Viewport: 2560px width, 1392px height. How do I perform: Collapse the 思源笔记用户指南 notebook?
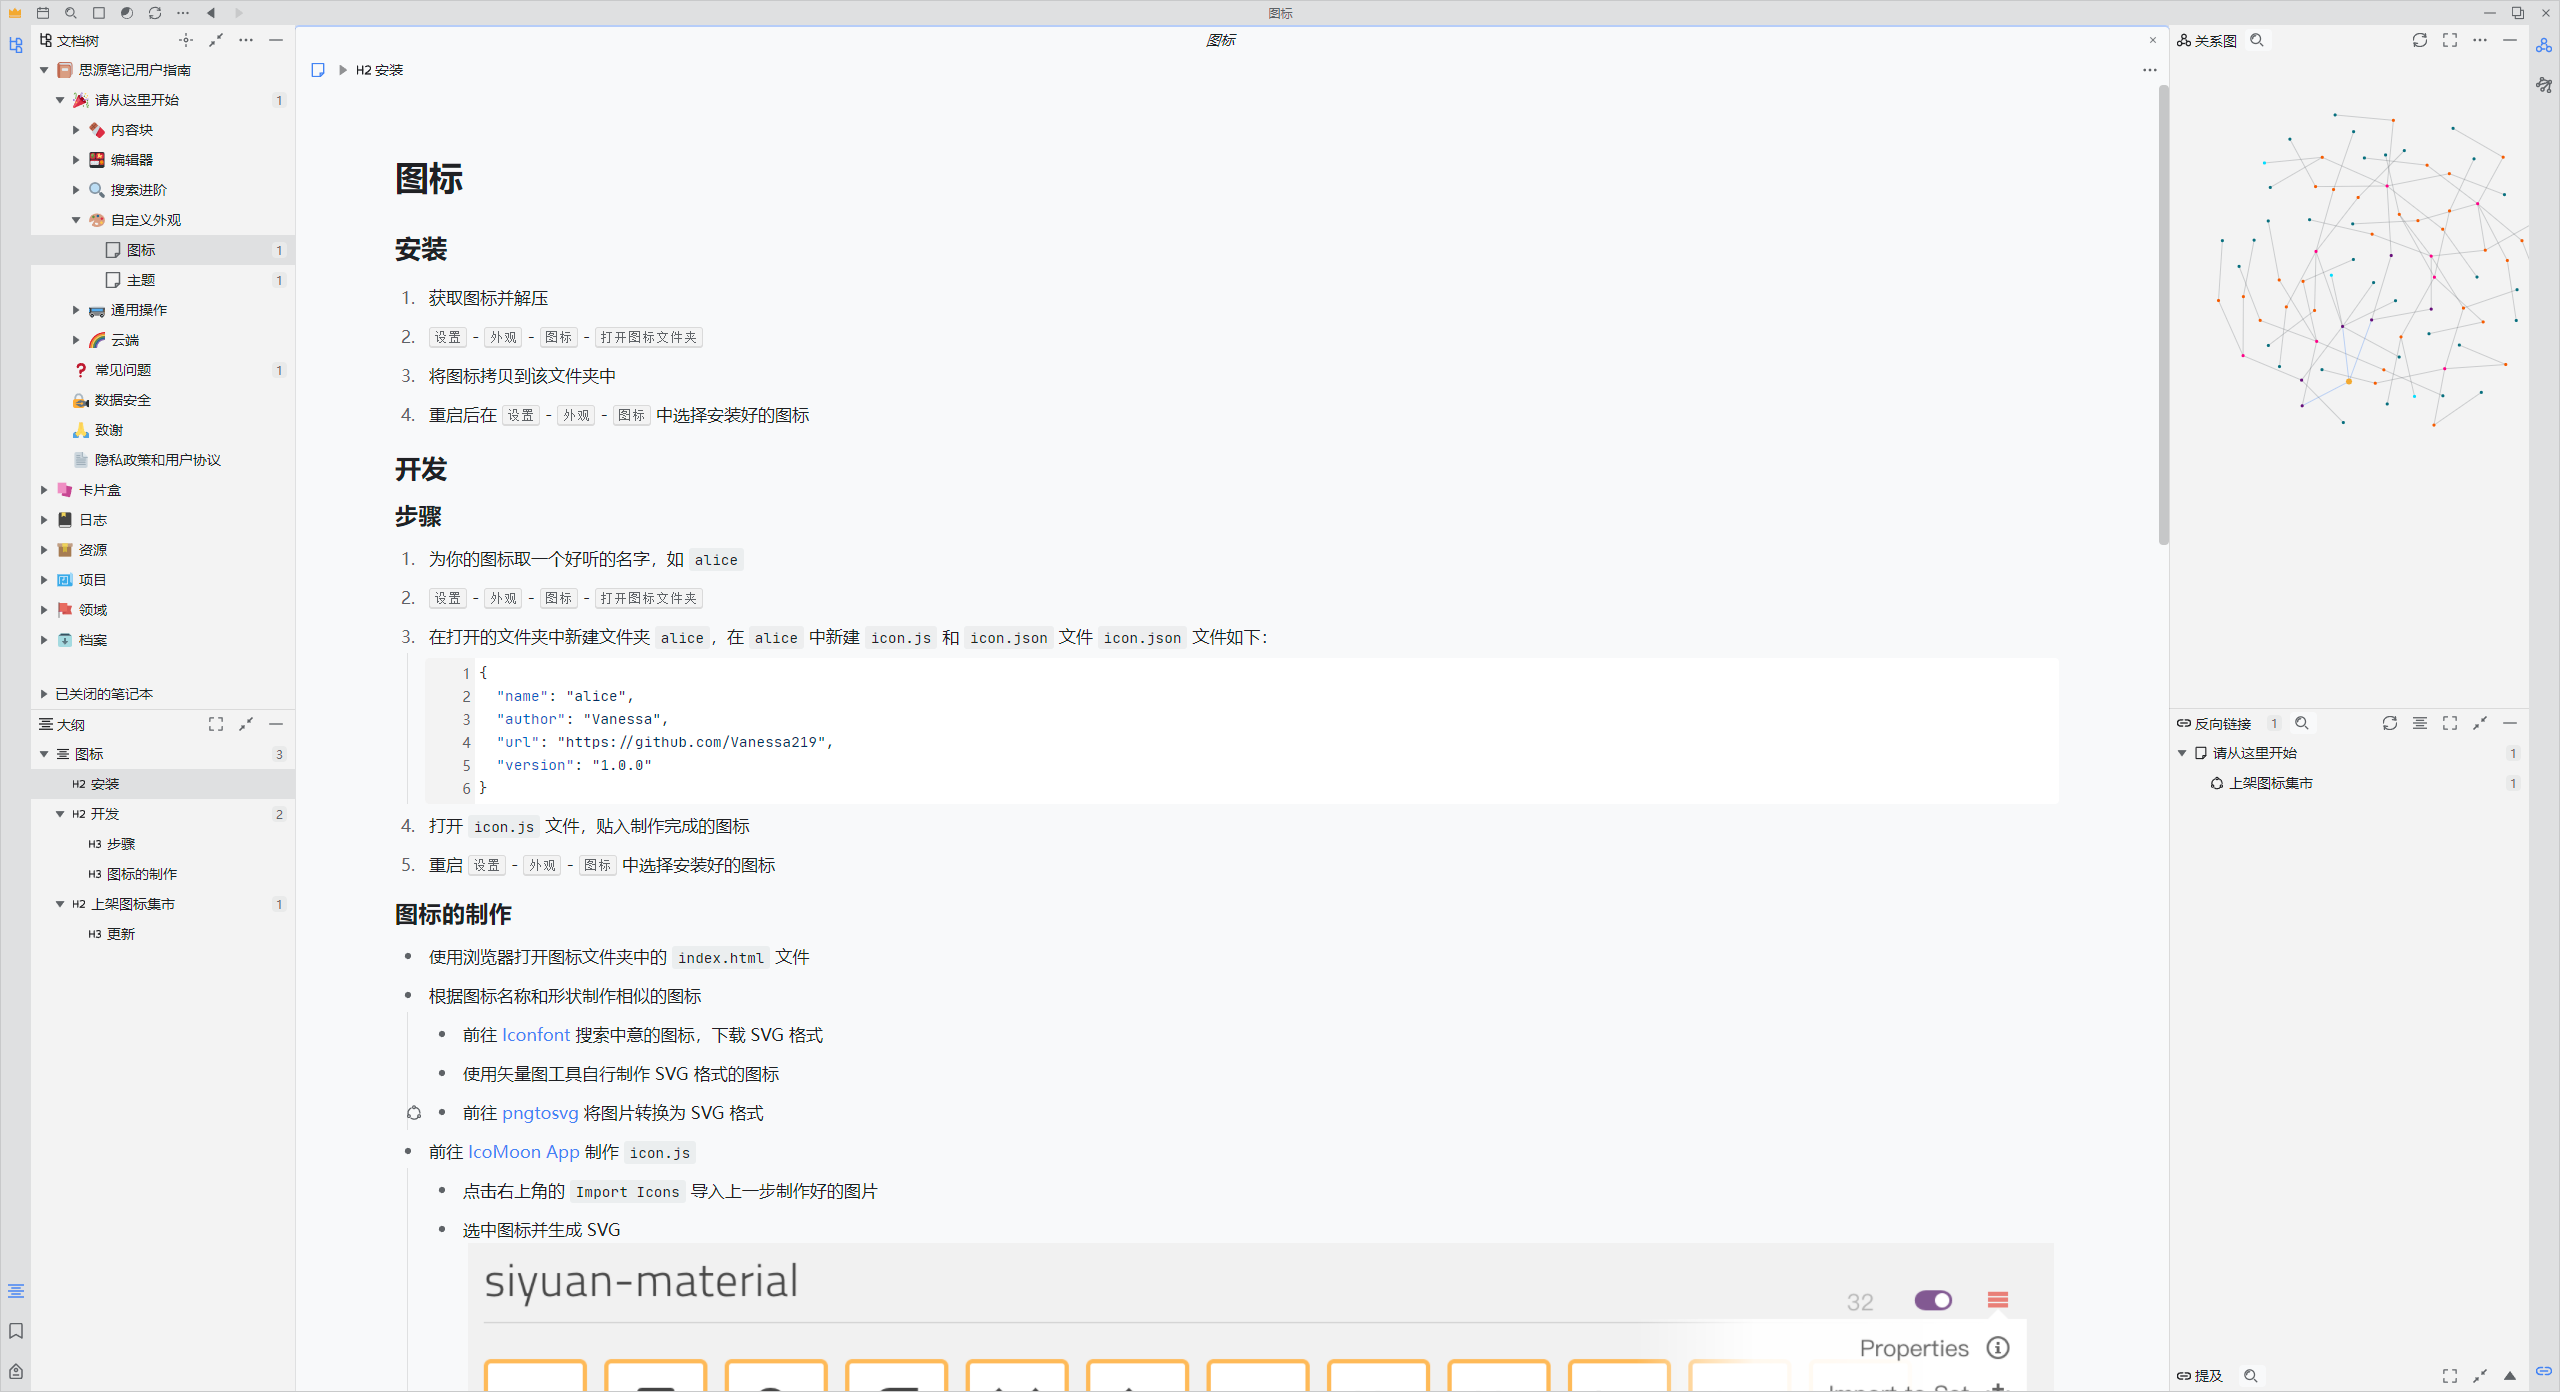point(44,70)
